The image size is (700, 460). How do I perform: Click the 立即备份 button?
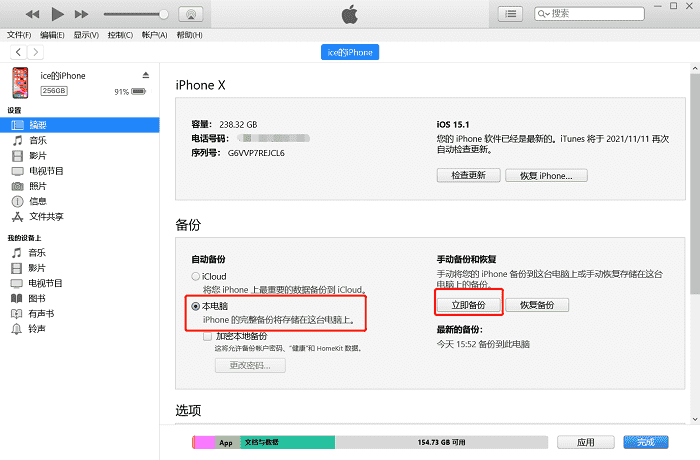[468, 305]
